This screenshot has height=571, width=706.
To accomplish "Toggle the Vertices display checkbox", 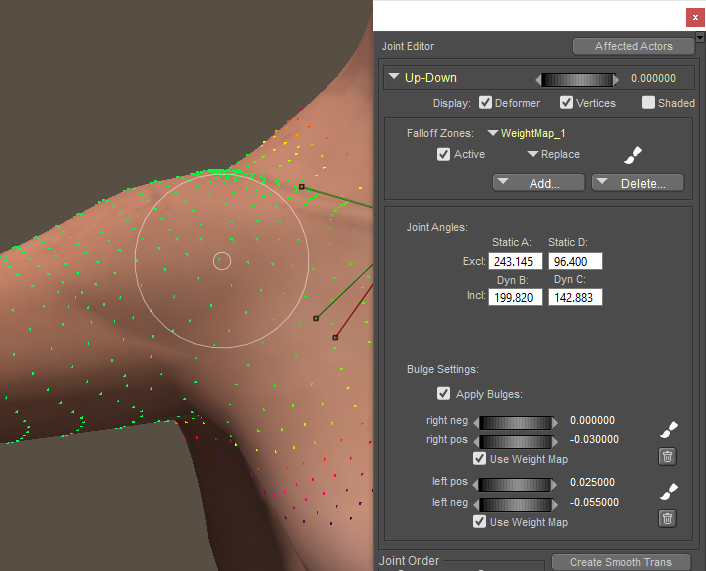I will [566, 103].
